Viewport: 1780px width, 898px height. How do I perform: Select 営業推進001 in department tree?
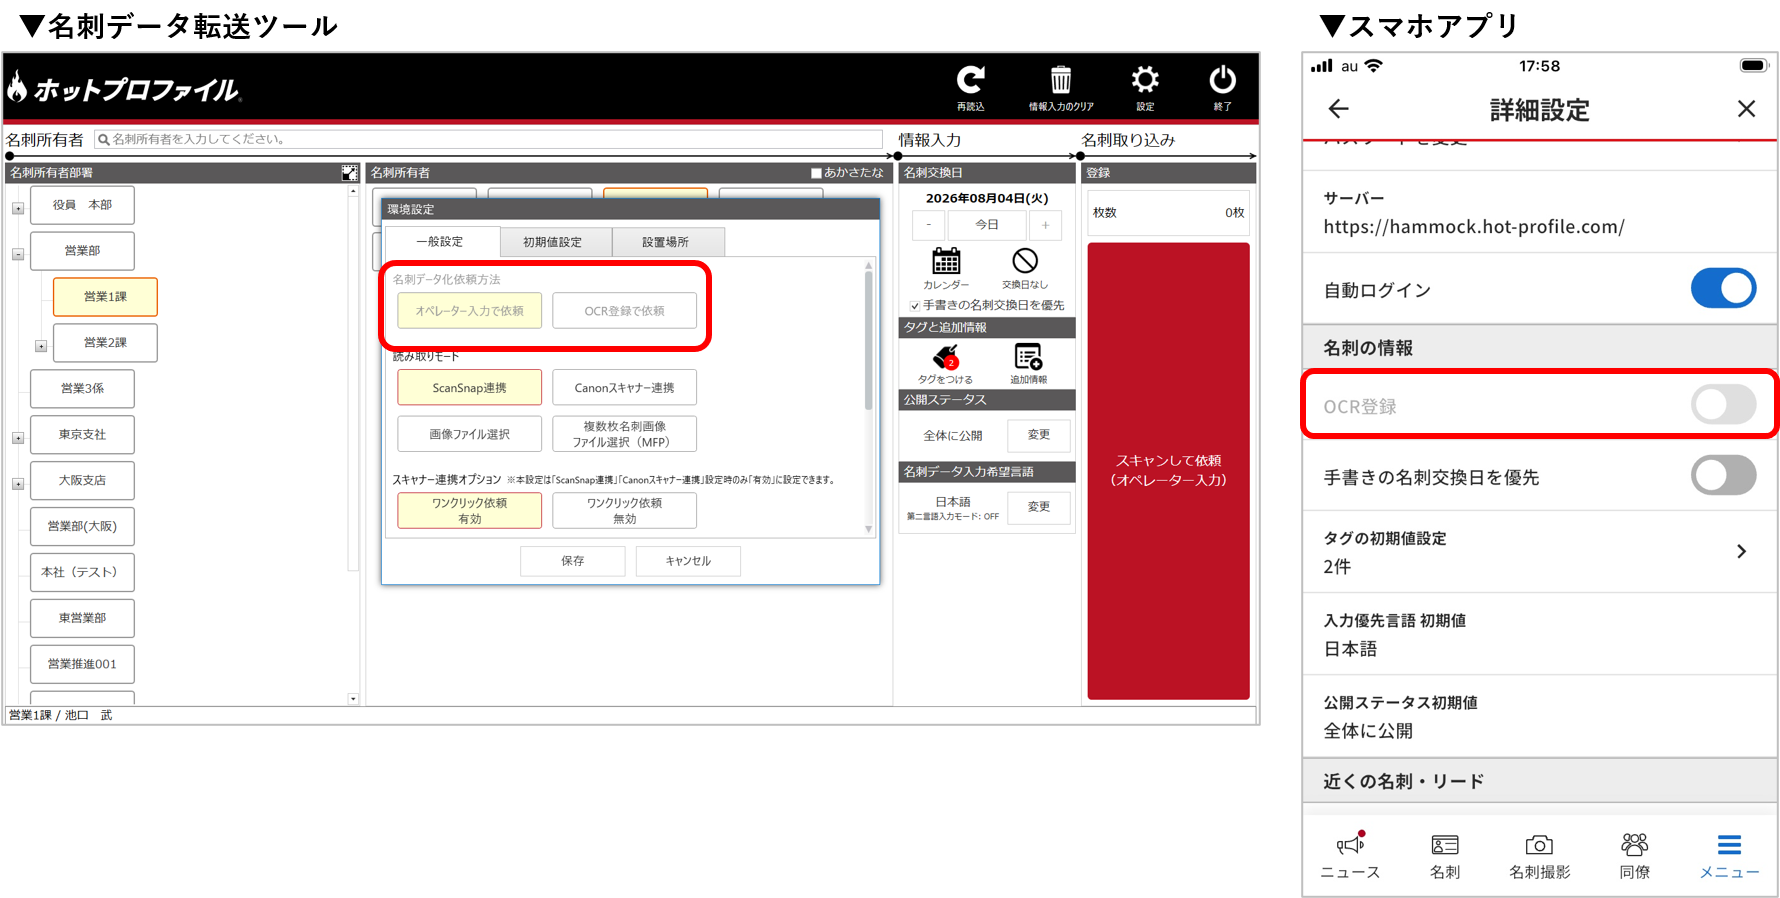click(x=82, y=665)
